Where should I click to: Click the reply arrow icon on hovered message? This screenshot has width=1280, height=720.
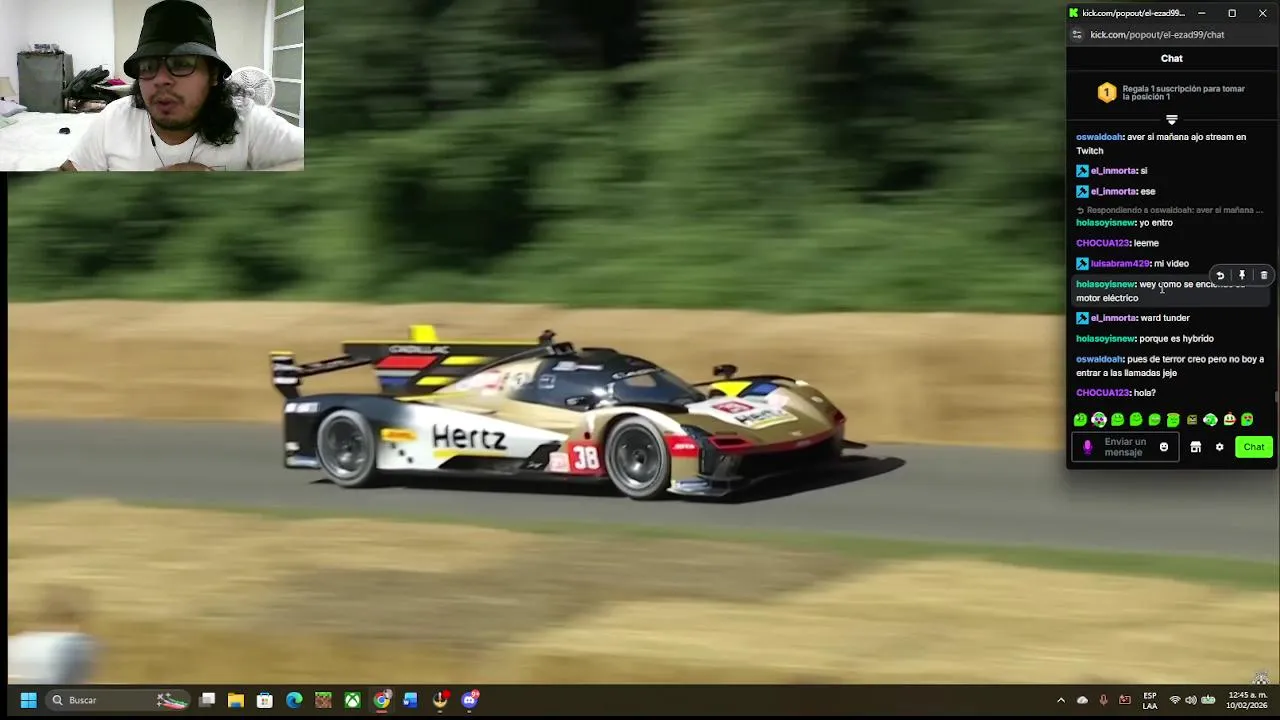(1220, 275)
